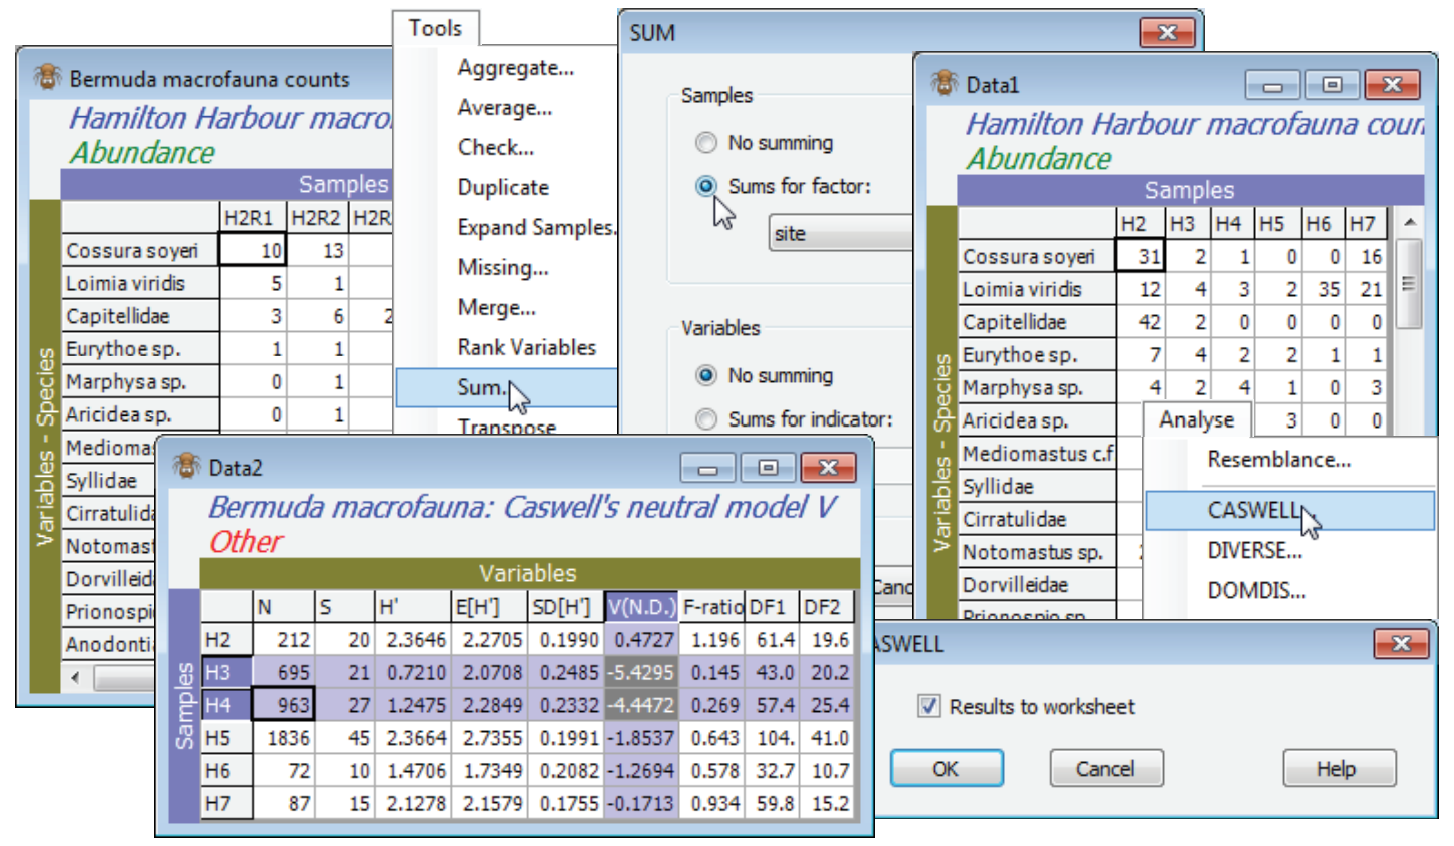Click Data1 vertical scrollbar up arrow
This screenshot has width=1454, height=846.
click(x=1409, y=222)
